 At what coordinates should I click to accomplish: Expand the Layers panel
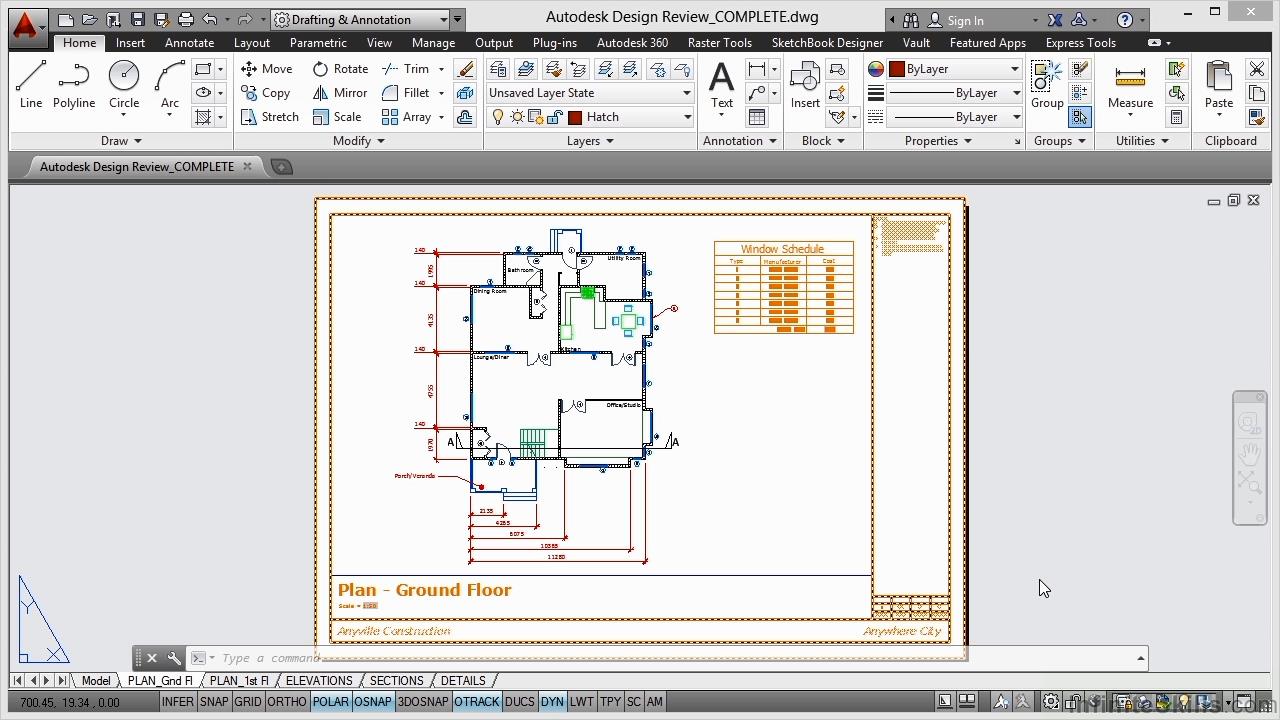point(590,141)
